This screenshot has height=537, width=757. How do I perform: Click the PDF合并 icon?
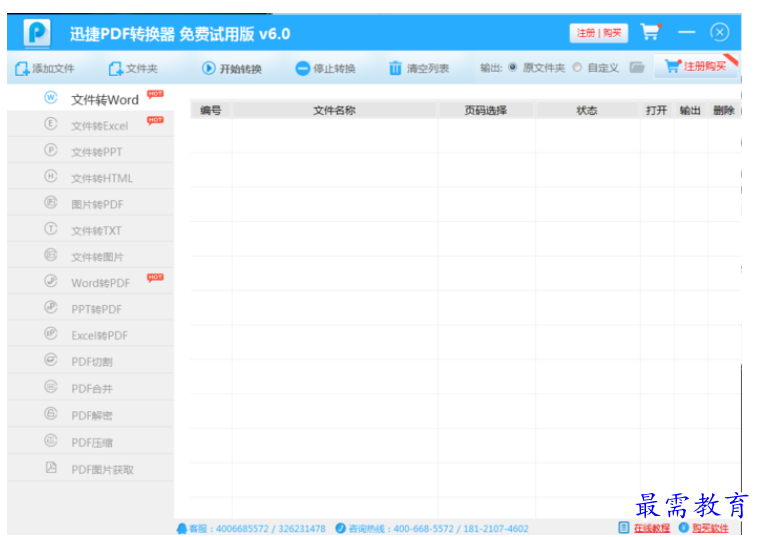(x=51, y=386)
